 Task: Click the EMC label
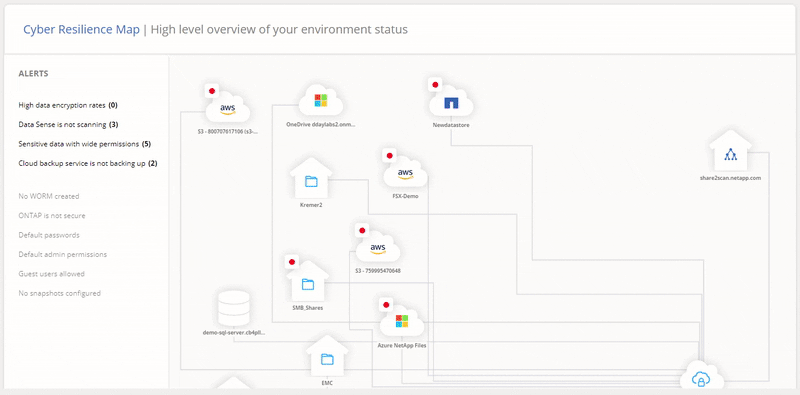327,382
